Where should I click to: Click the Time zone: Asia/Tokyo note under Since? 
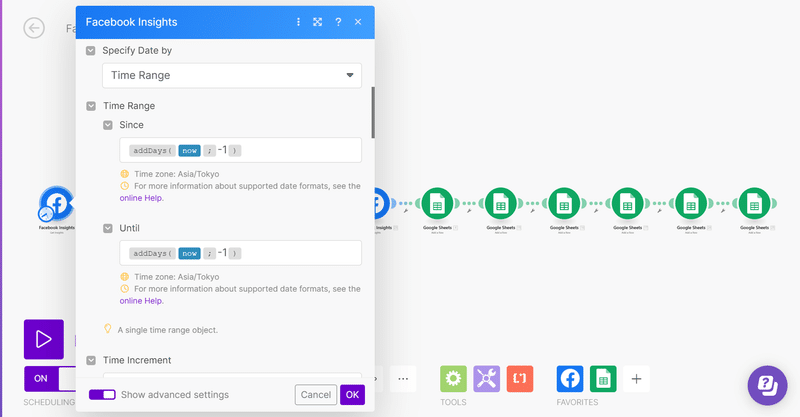[177, 174]
